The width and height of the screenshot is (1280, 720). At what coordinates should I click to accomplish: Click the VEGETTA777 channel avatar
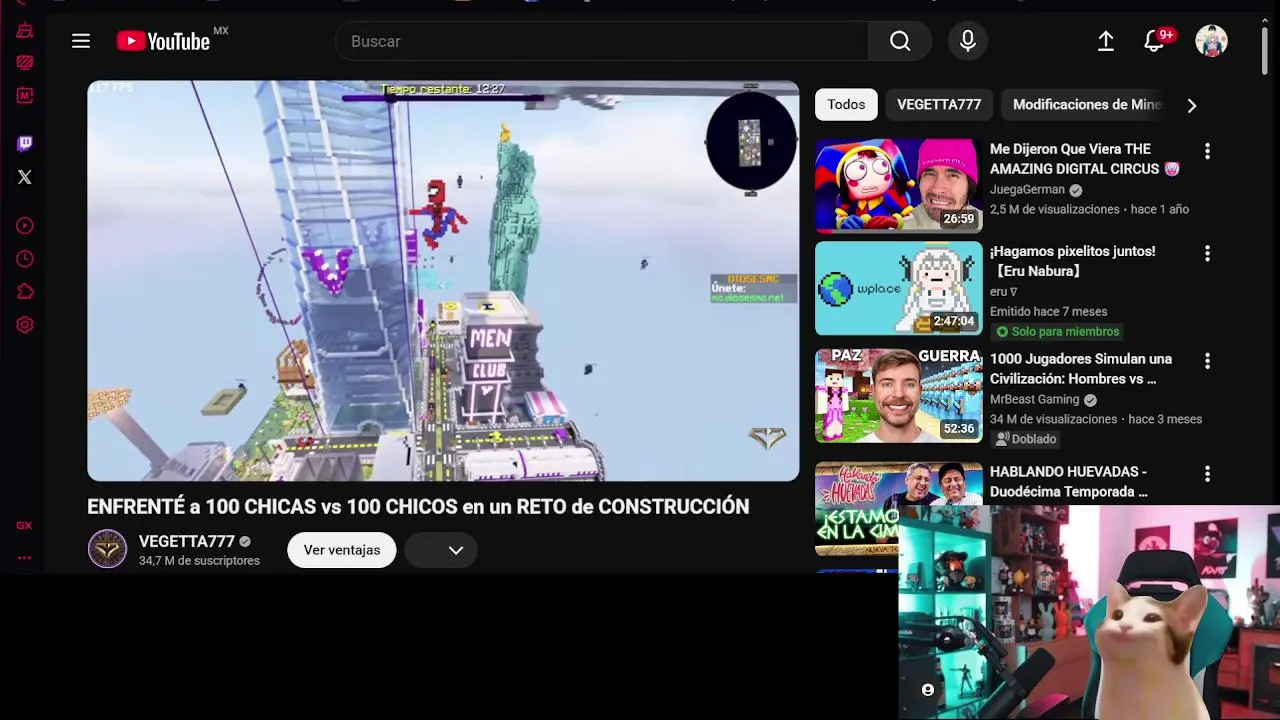point(107,549)
